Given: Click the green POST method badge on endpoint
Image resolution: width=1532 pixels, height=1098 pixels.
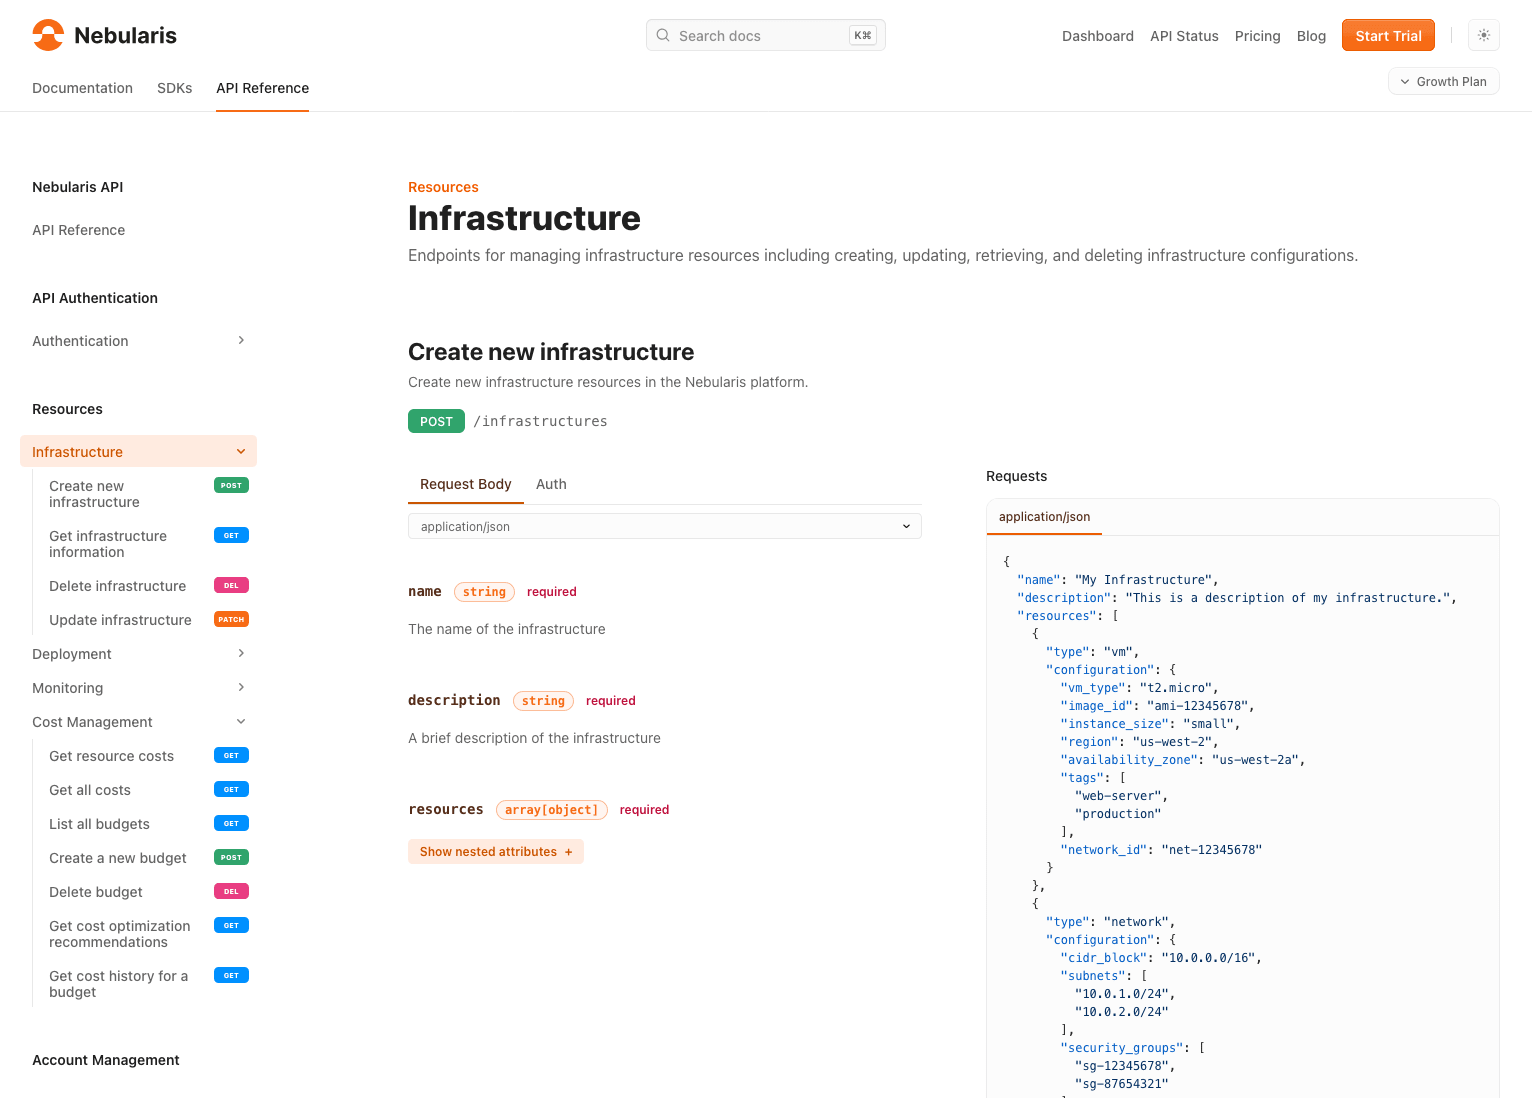Looking at the screenshot, I should [436, 421].
